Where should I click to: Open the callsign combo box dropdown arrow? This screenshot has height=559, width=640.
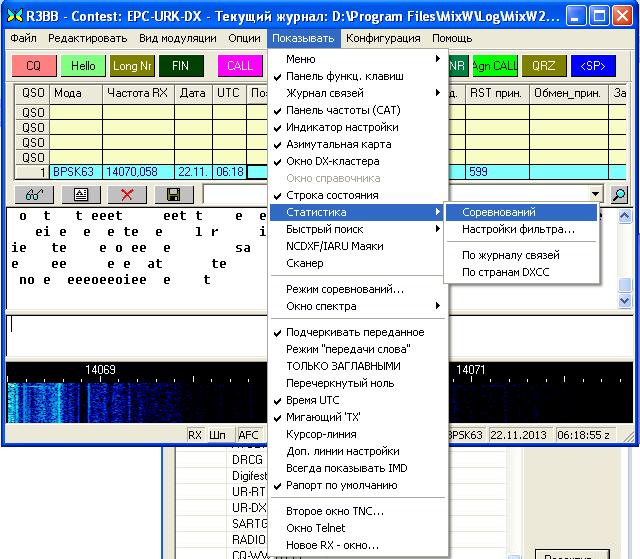[x=597, y=194]
